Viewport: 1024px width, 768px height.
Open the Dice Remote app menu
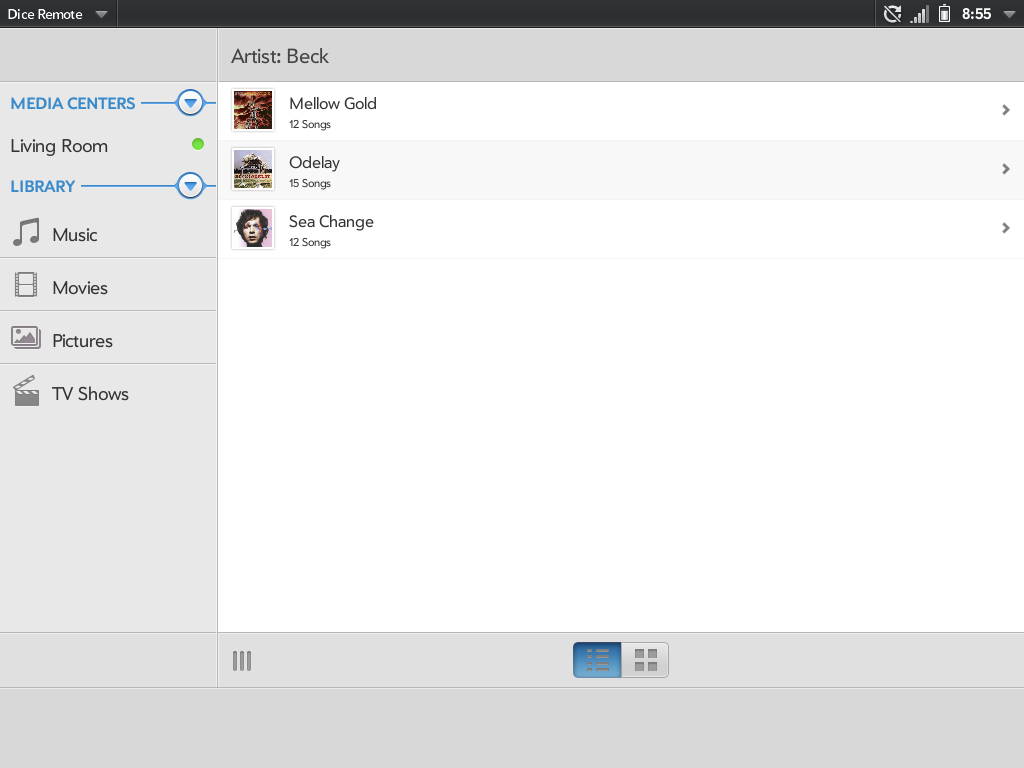point(57,14)
